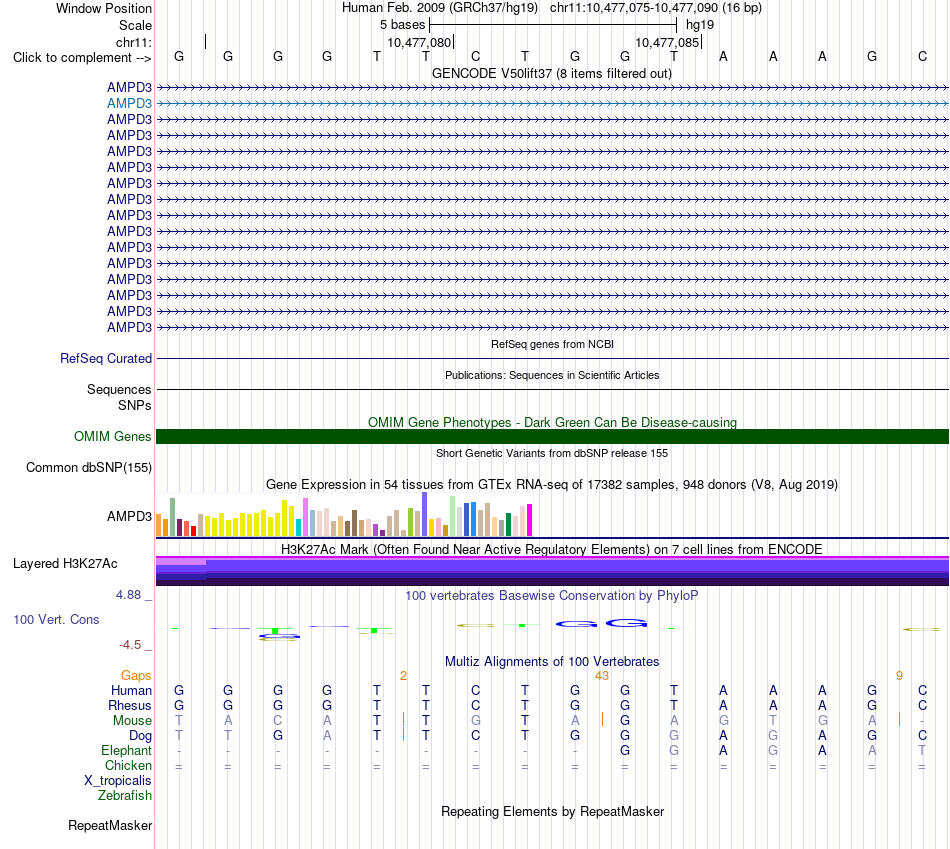Image resolution: width=950 pixels, height=849 pixels.
Task: Click the hg19 label beside the scale bar
Action: point(700,25)
